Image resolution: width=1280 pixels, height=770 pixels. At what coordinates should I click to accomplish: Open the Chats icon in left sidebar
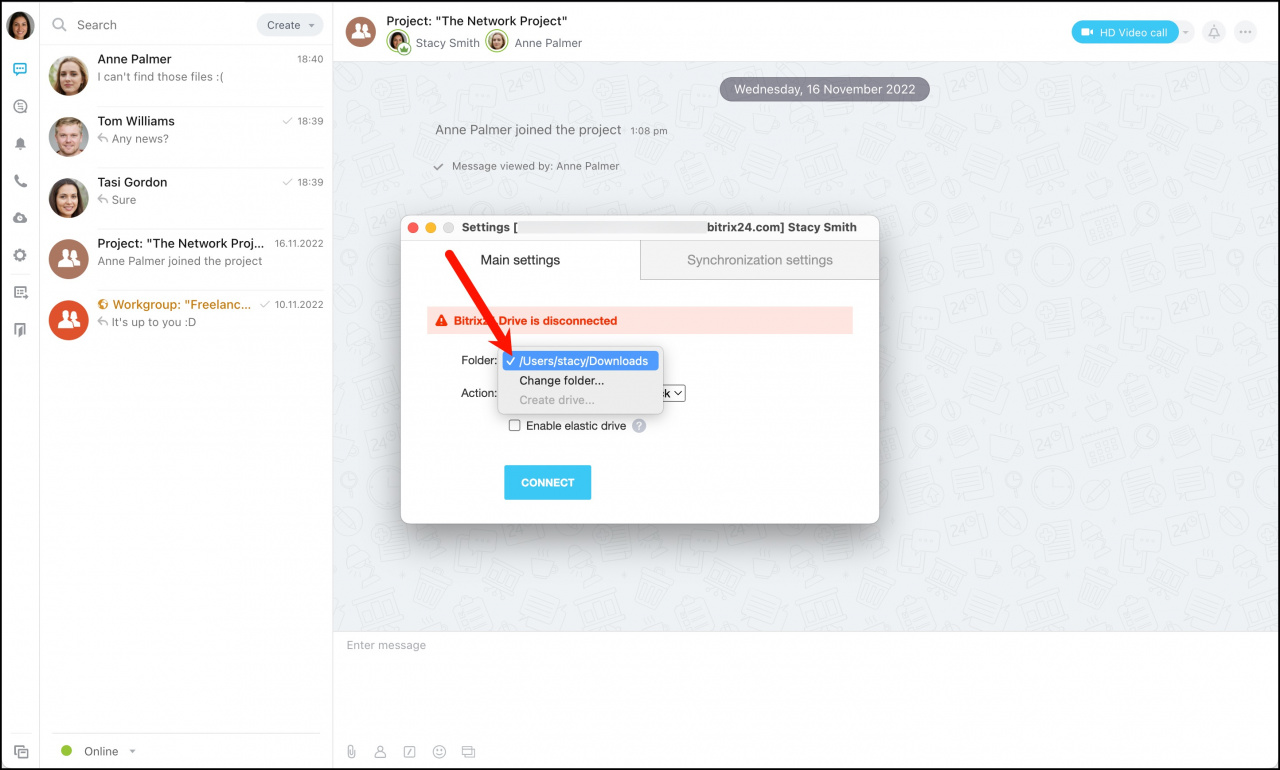pos(20,69)
